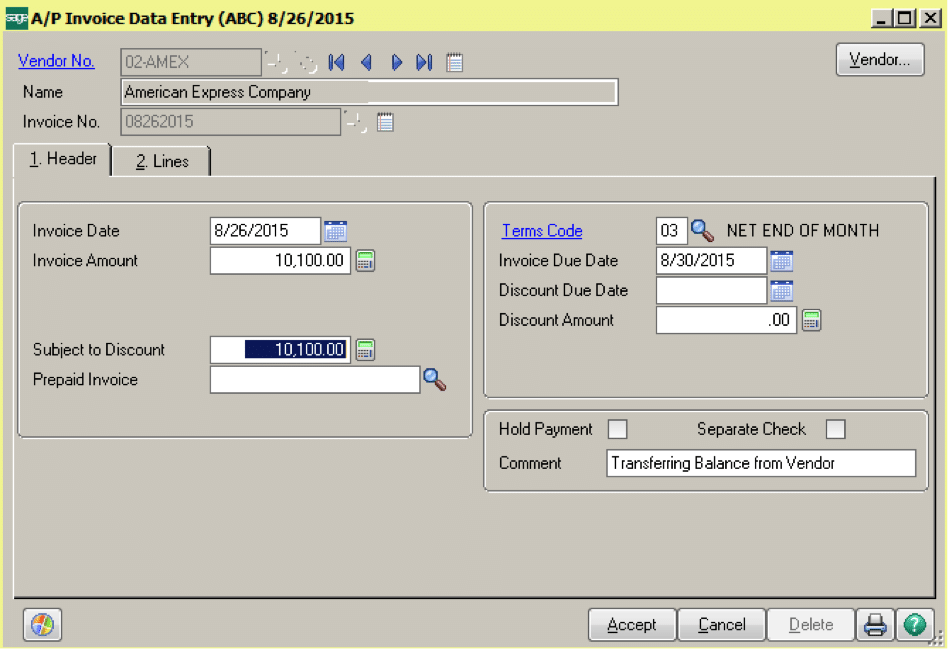The image size is (948, 649).
Task: Click the Vendor No. link
Action: [57, 61]
